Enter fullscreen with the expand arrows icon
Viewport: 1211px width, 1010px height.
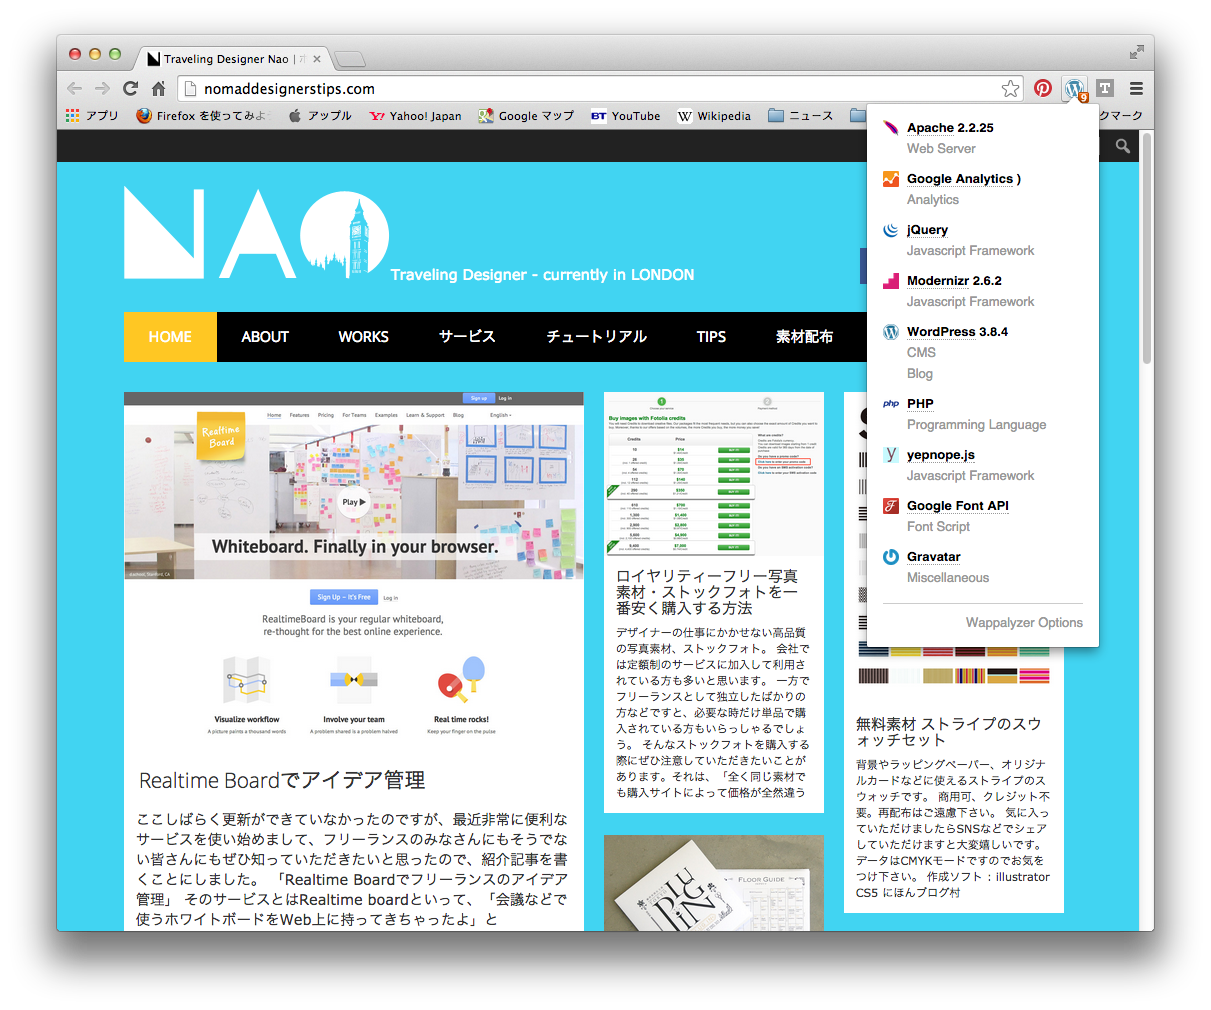coord(1137,52)
